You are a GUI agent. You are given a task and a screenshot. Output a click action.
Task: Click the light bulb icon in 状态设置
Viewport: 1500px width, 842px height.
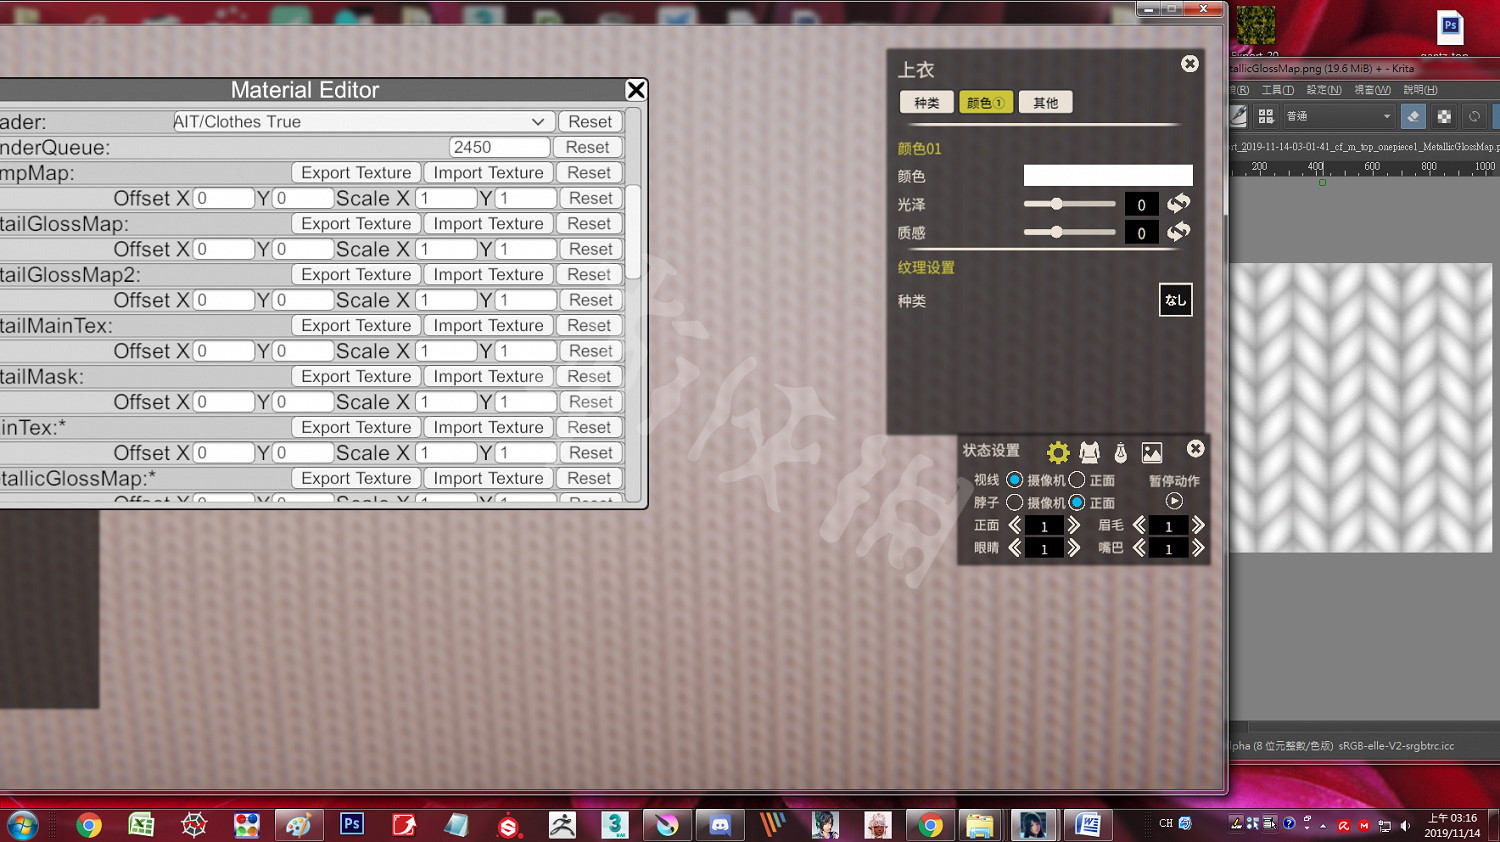(1120, 453)
